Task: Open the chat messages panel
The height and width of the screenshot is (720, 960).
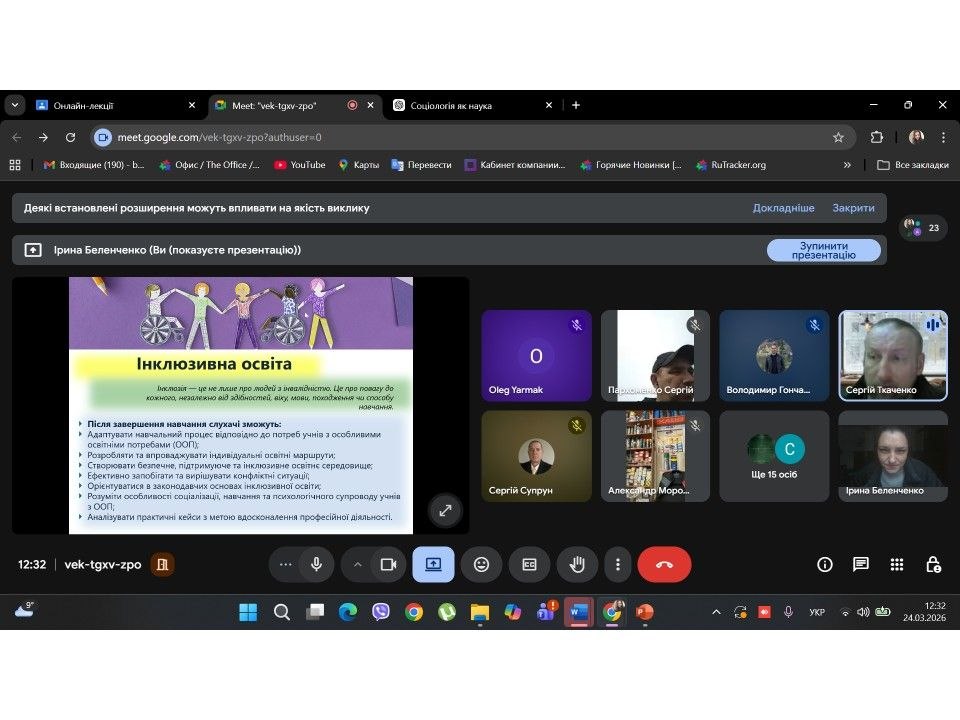Action: [861, 564]
